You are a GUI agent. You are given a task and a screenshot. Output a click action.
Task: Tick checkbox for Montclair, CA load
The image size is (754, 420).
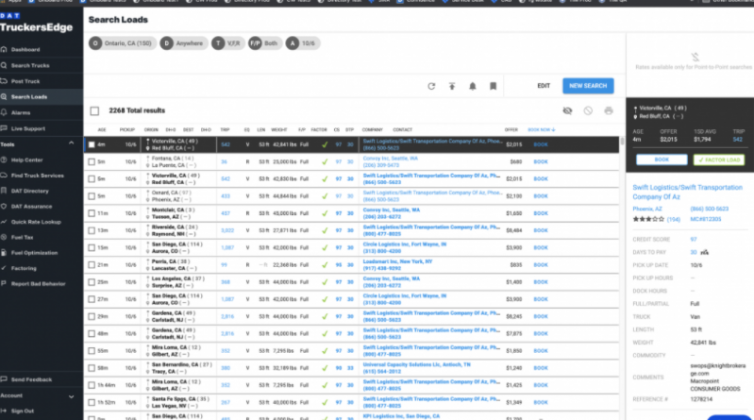[x=90, y=213]
